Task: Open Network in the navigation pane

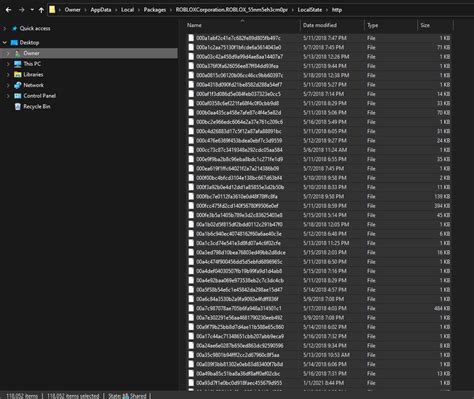Action: click(33, 85)
